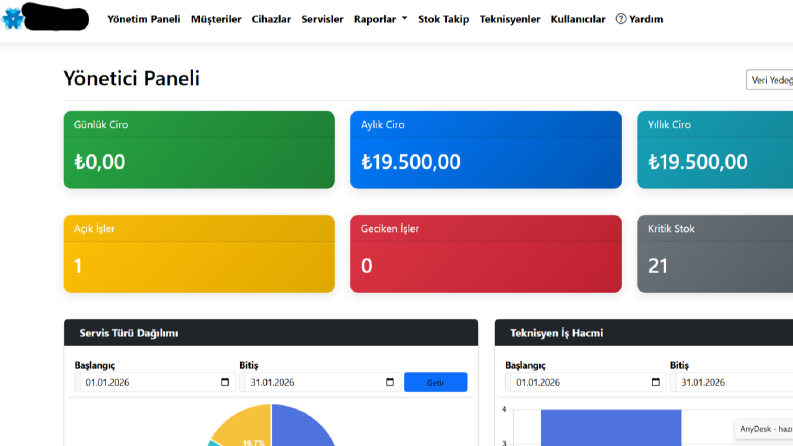The height and width of the screenshot is (446, 793).
Task: Click the Getir button
Action: point(435,382)
